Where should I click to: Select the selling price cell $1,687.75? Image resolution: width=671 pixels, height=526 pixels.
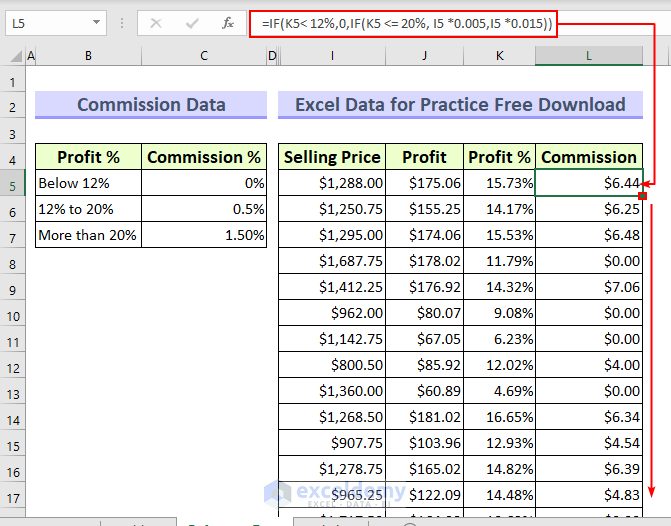point(332,261)
